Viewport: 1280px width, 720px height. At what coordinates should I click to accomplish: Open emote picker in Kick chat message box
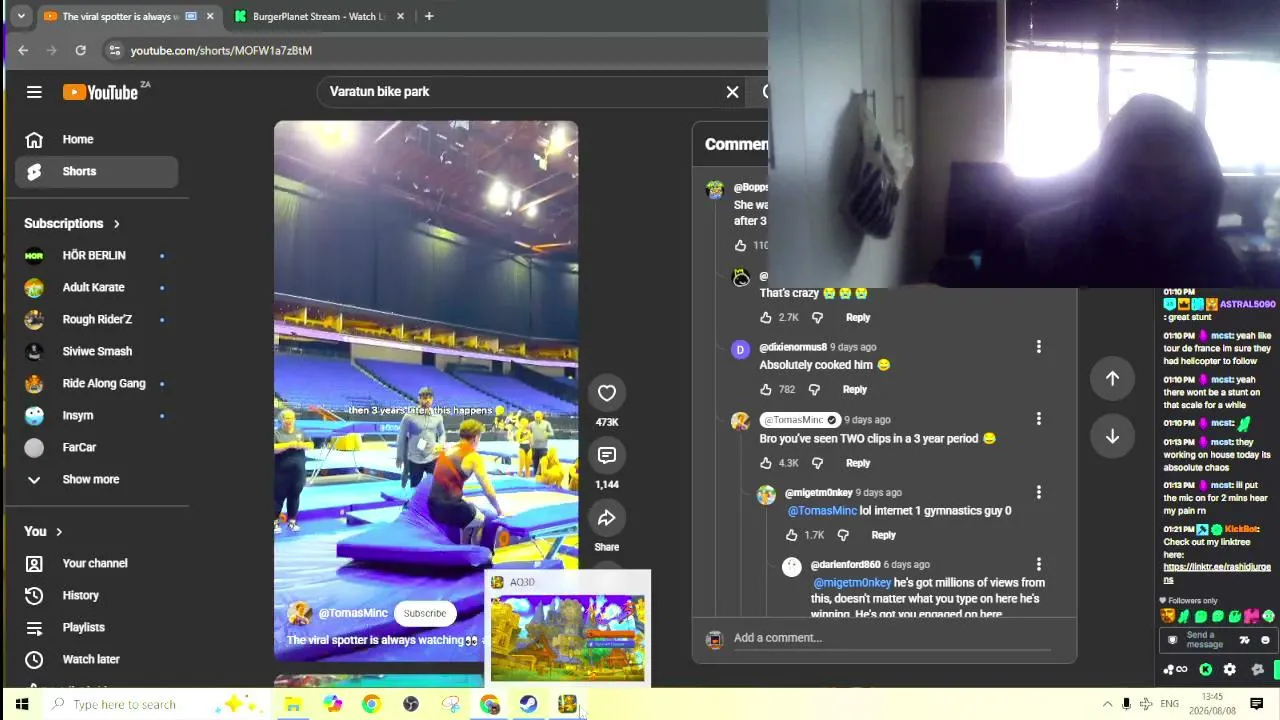tap(1265, 640)
